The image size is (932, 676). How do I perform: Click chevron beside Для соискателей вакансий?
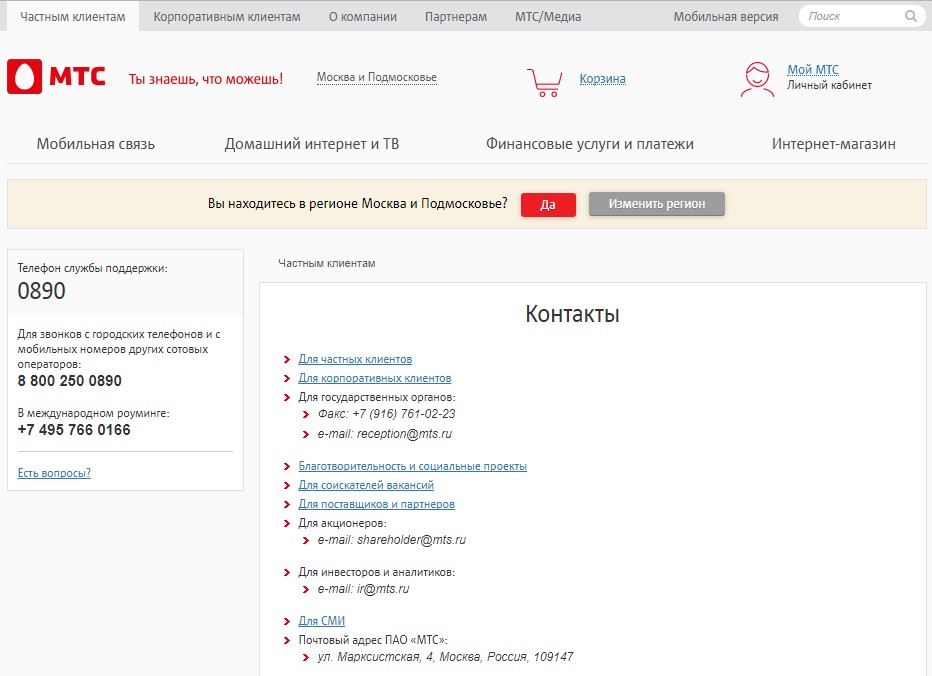pos(287,486)
